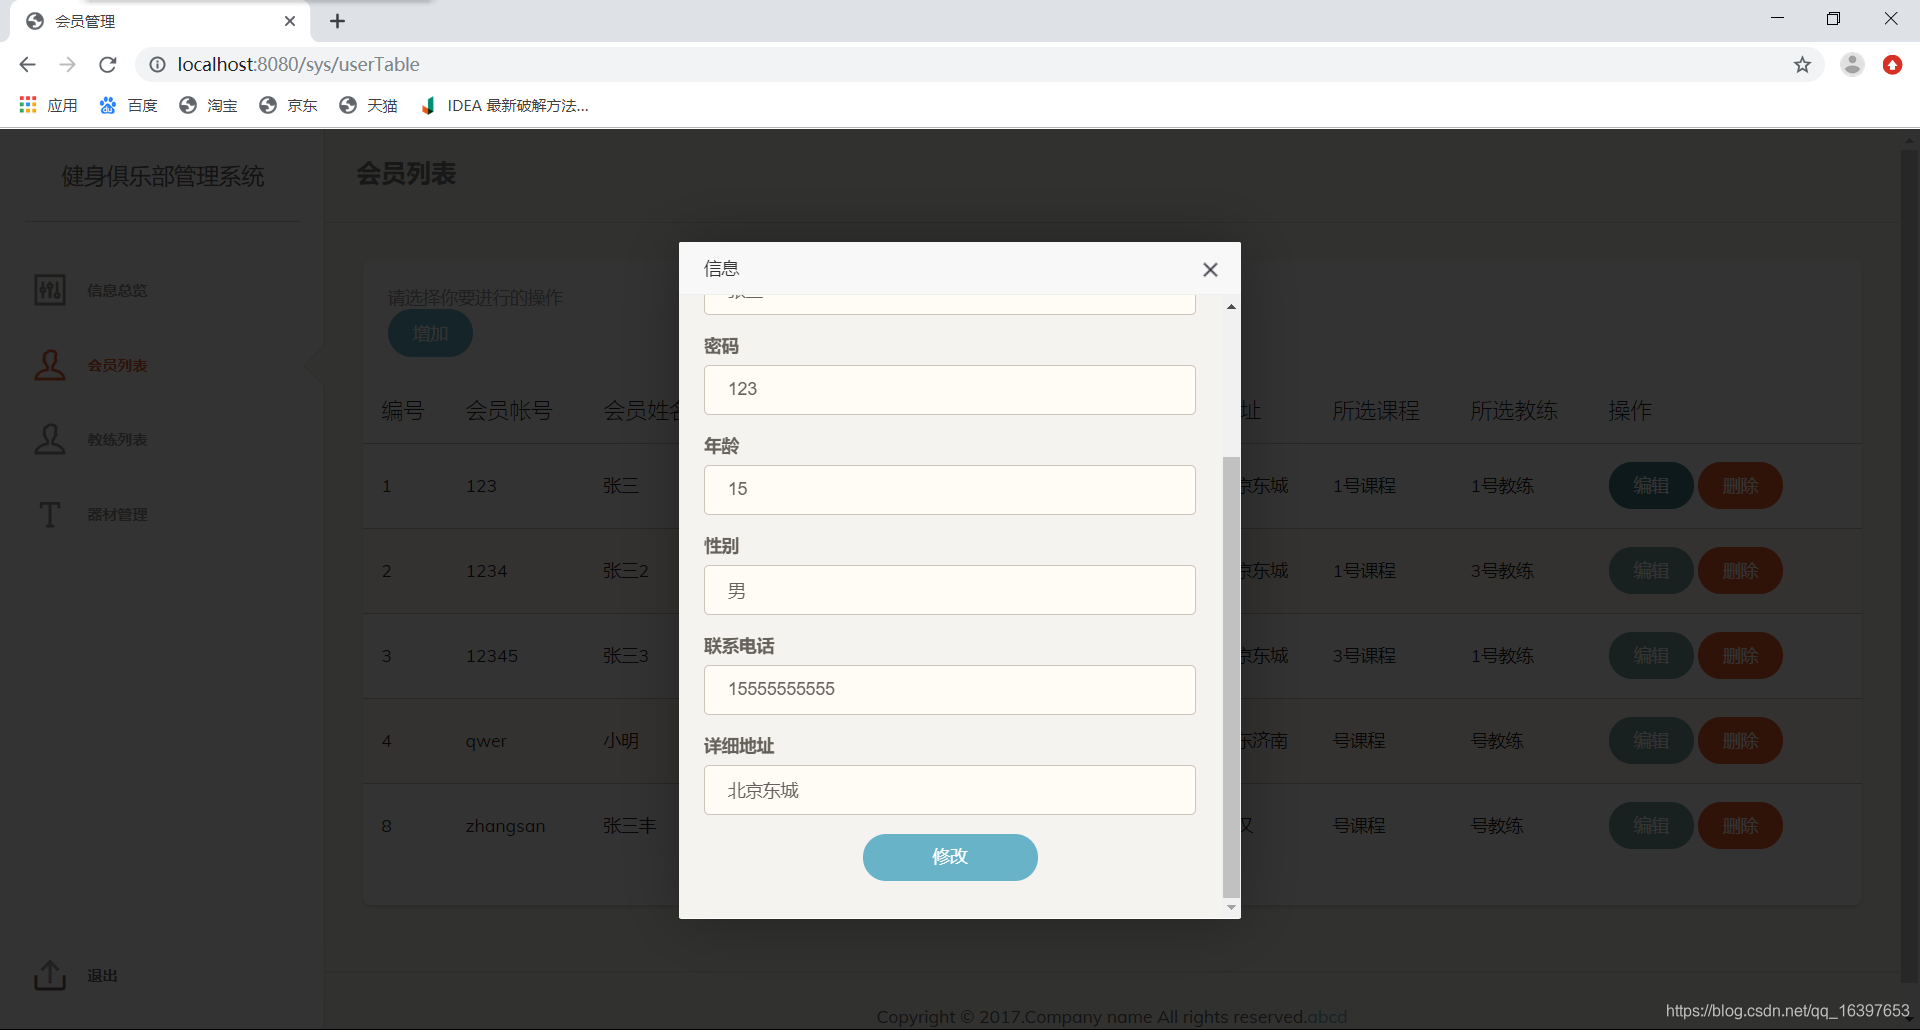Viewport: 1920px width, 1030px height.
Task: Click the 3号教练 cell
Action: (x=1502, y=571)
